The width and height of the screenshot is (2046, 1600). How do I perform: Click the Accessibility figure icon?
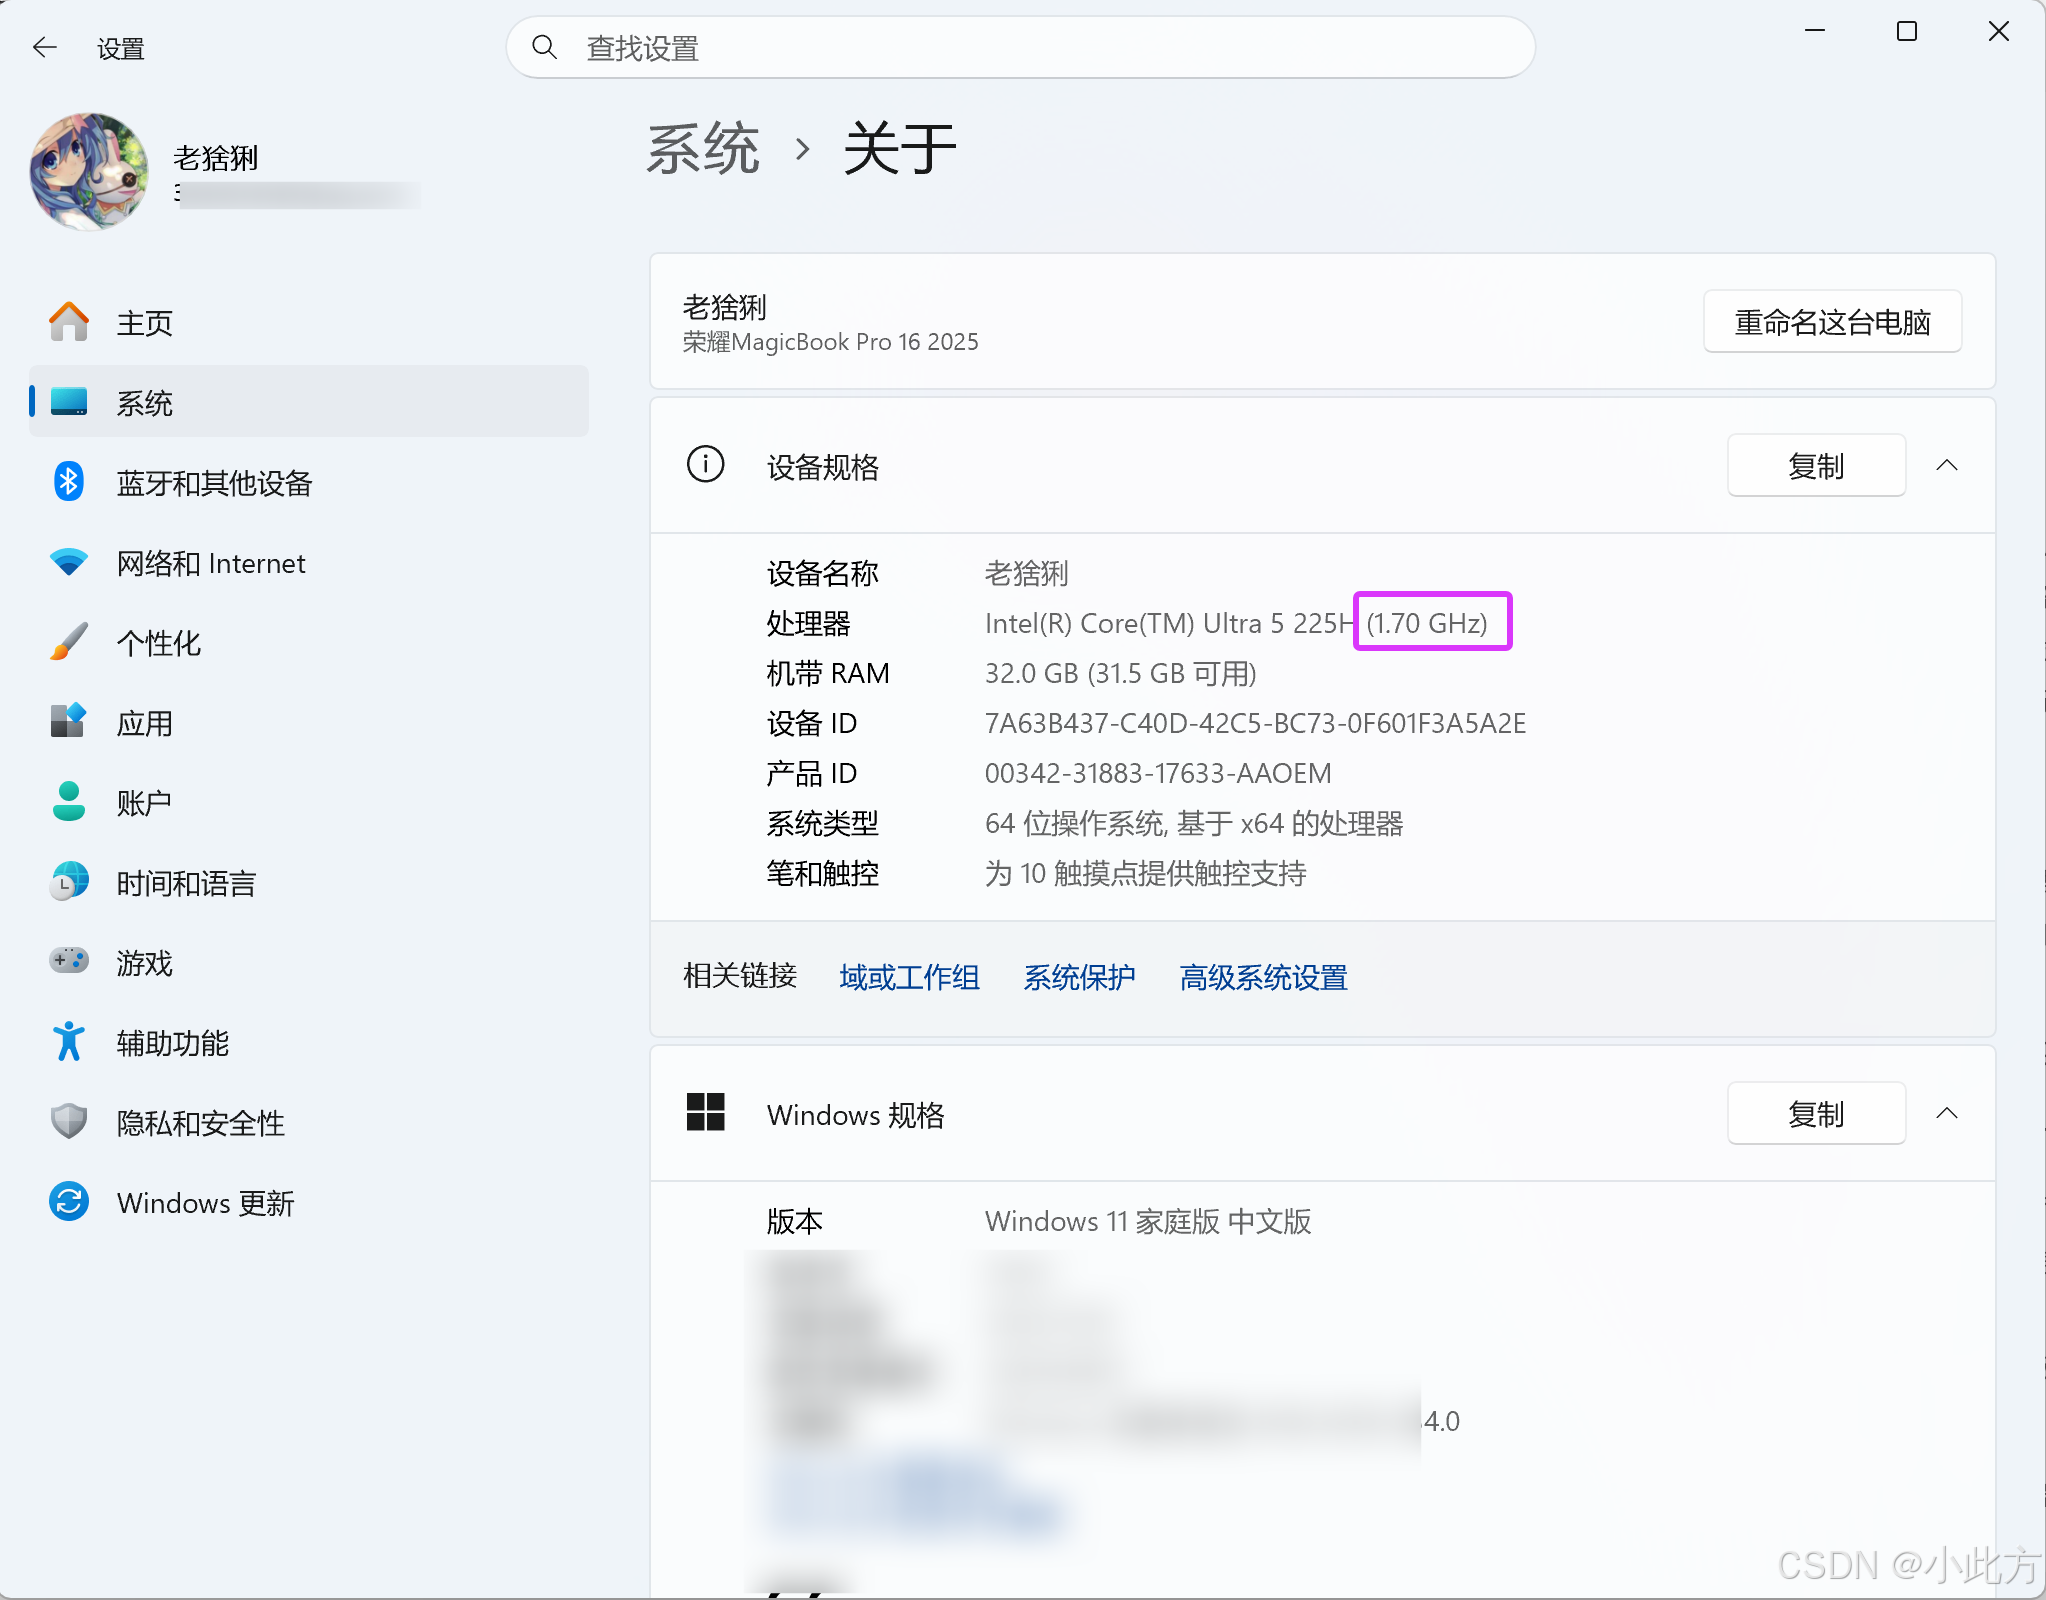tap(69, 1042)
